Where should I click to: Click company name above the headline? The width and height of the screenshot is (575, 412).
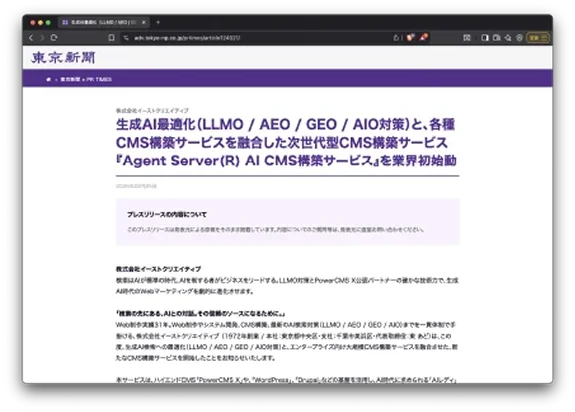tap(152, 110)
